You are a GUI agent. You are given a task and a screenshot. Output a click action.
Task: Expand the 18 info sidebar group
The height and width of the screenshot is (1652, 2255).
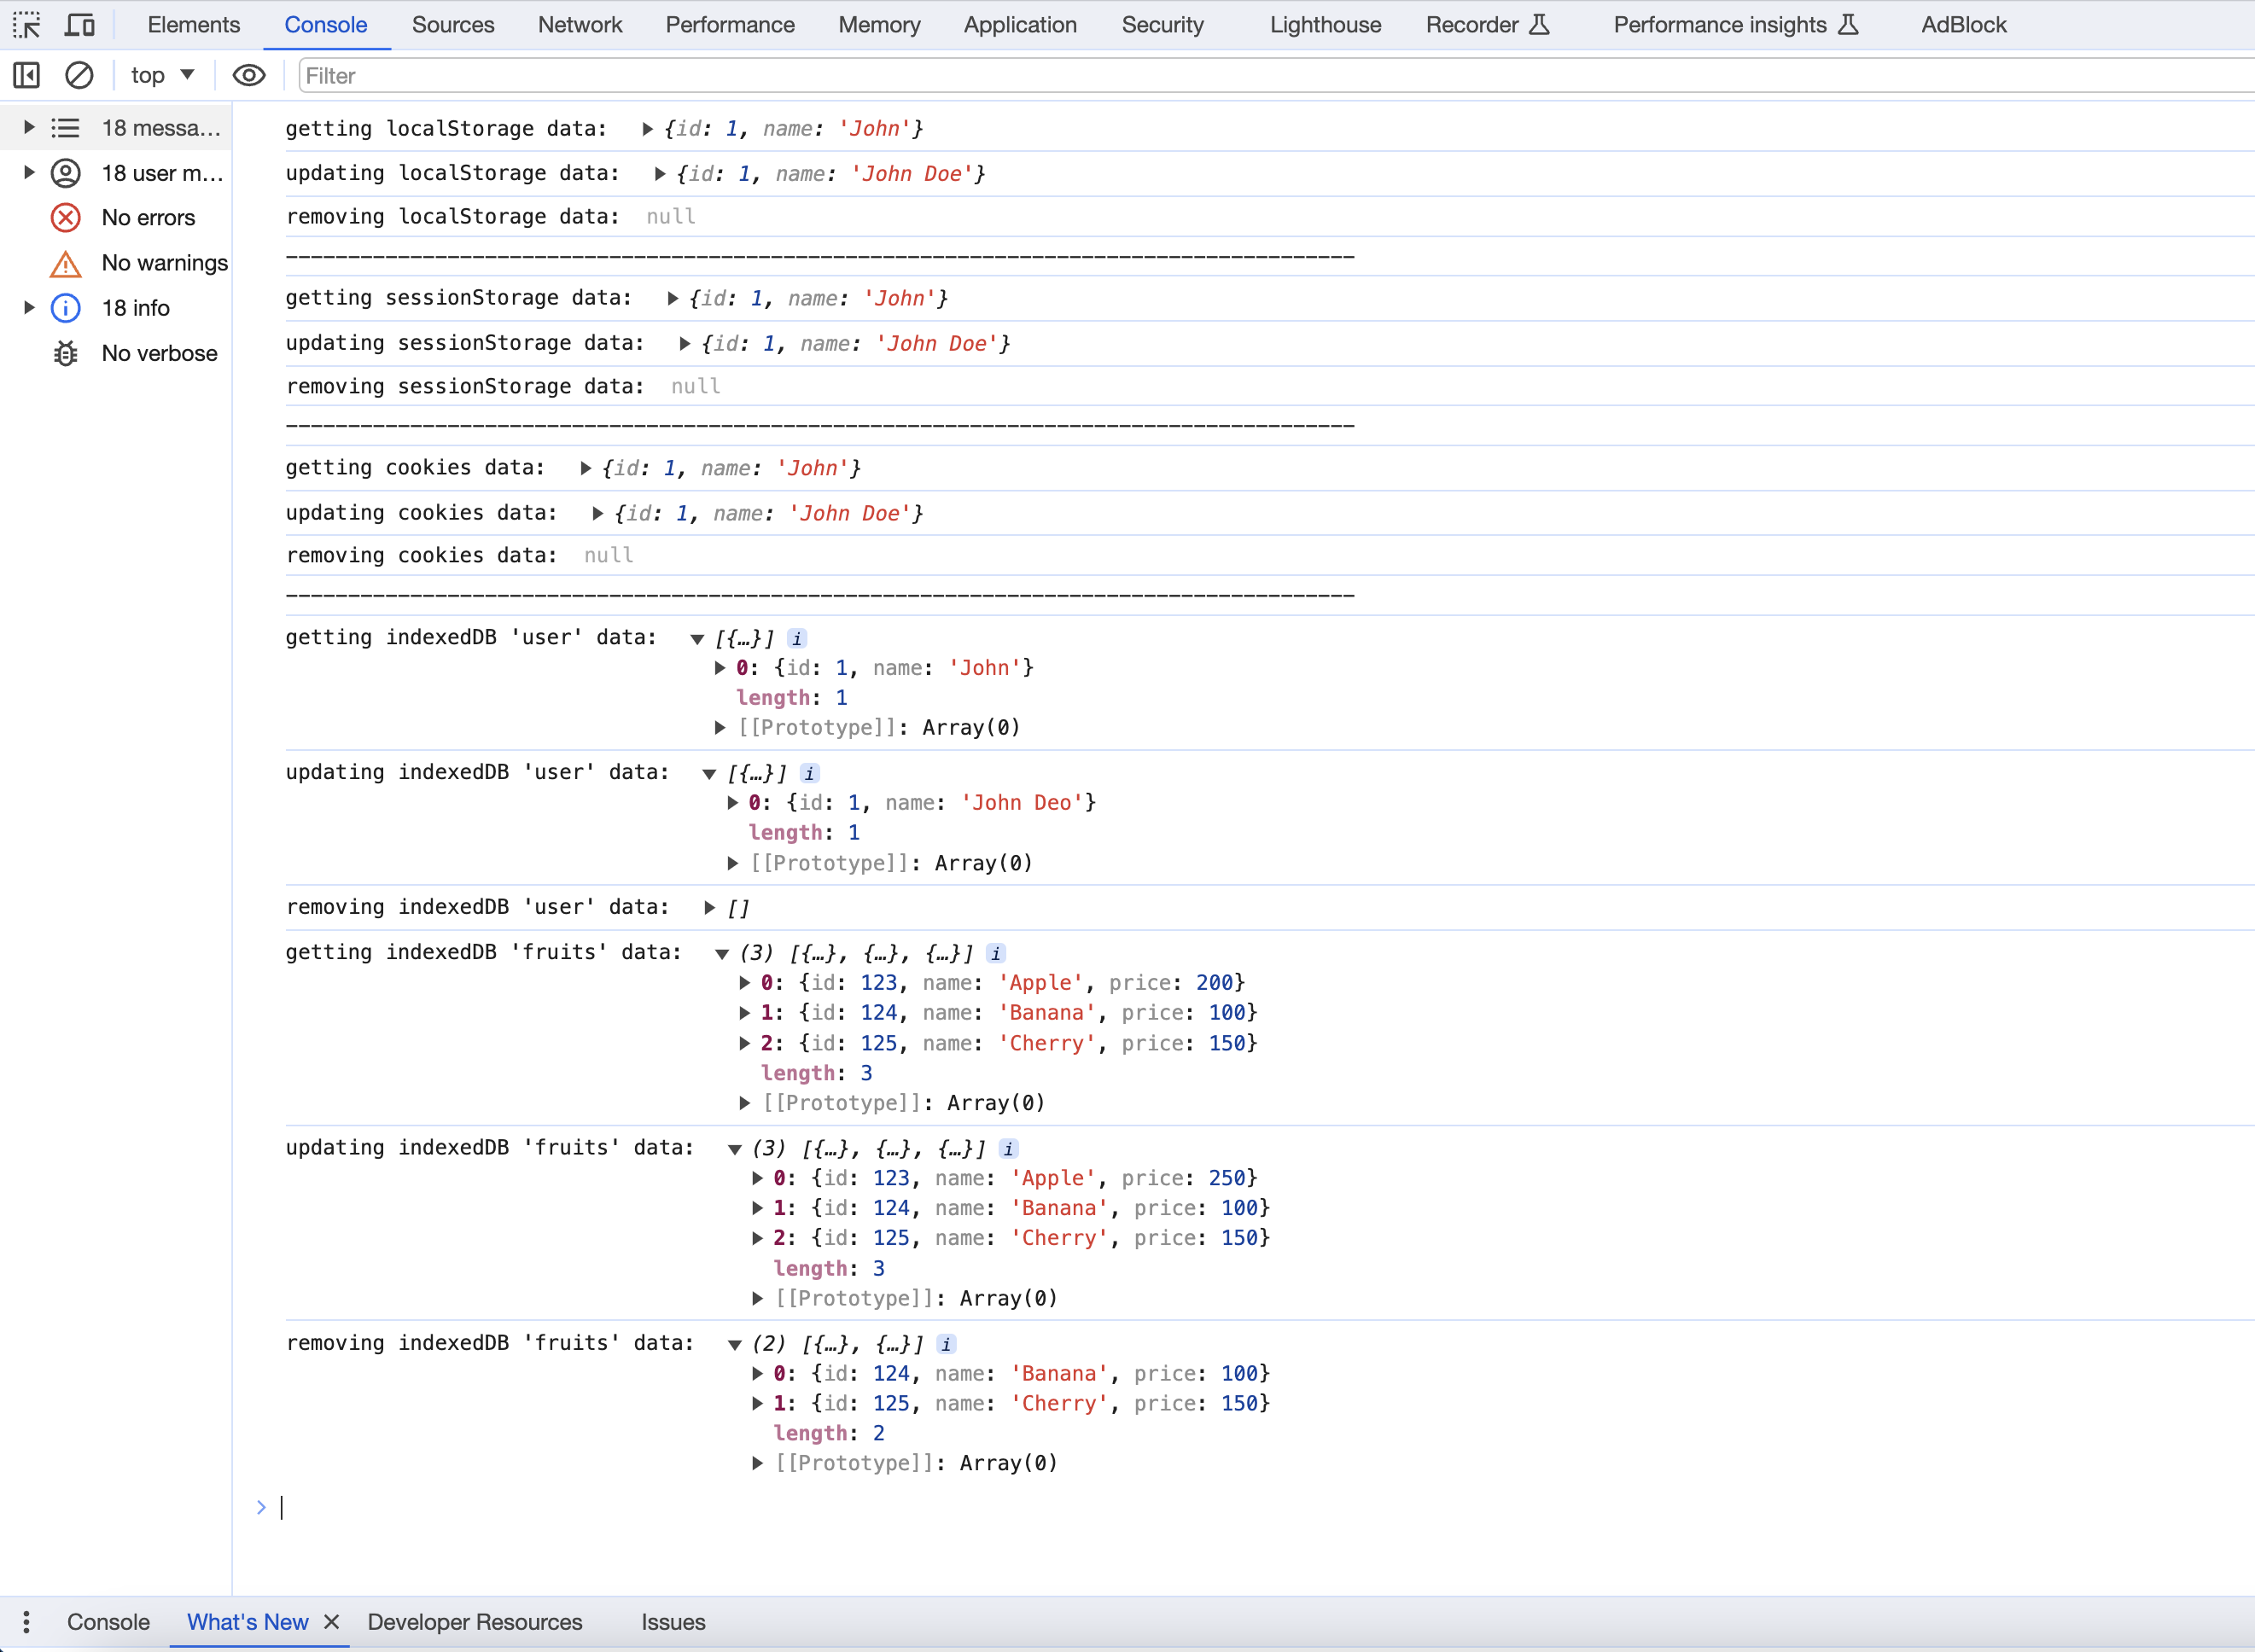(29, 308)
